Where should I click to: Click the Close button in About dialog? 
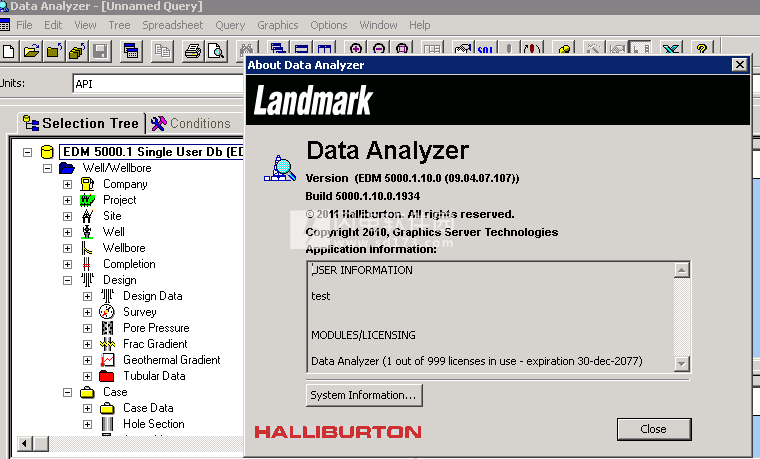click(654, 429)
